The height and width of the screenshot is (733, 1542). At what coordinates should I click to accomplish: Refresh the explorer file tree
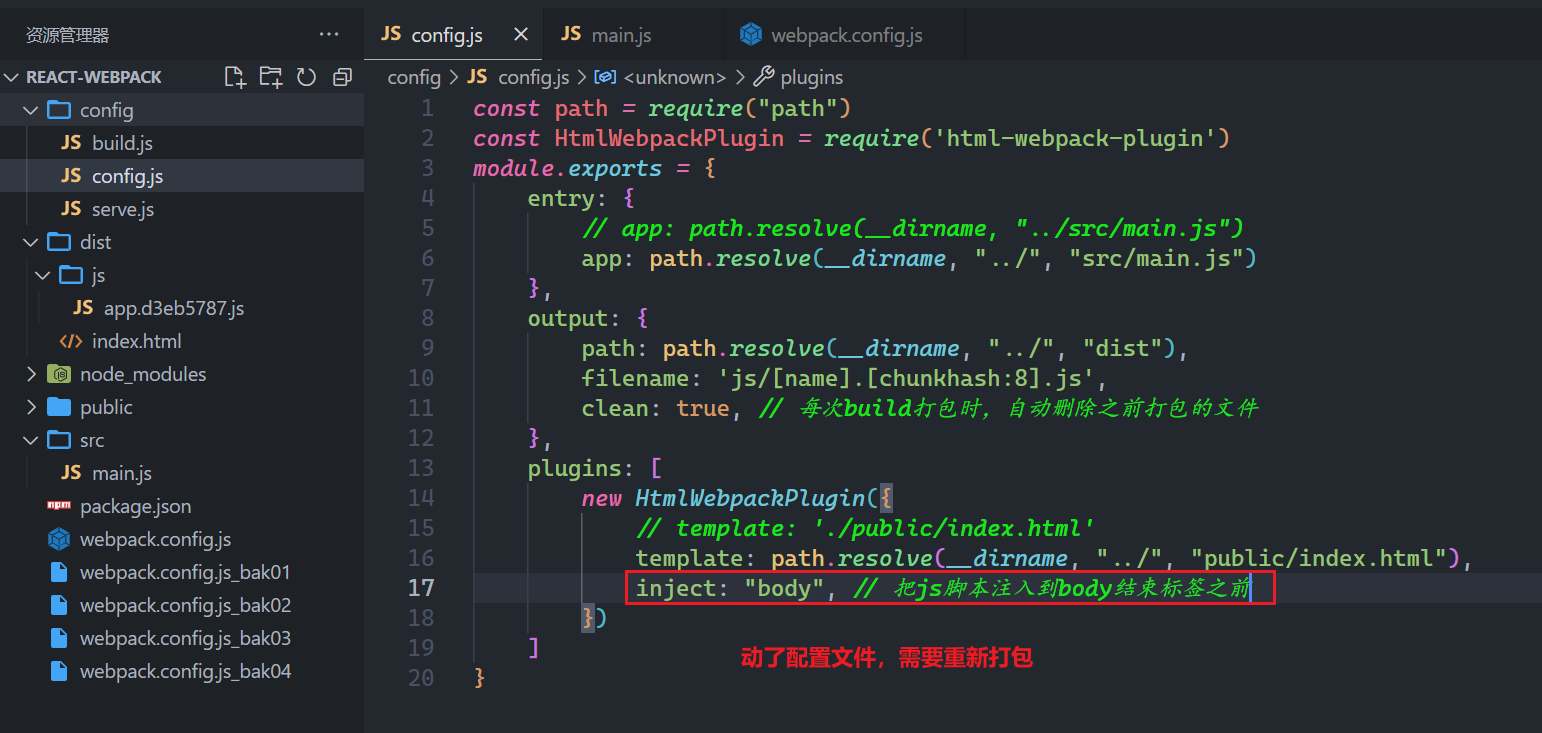coord(307,77)
